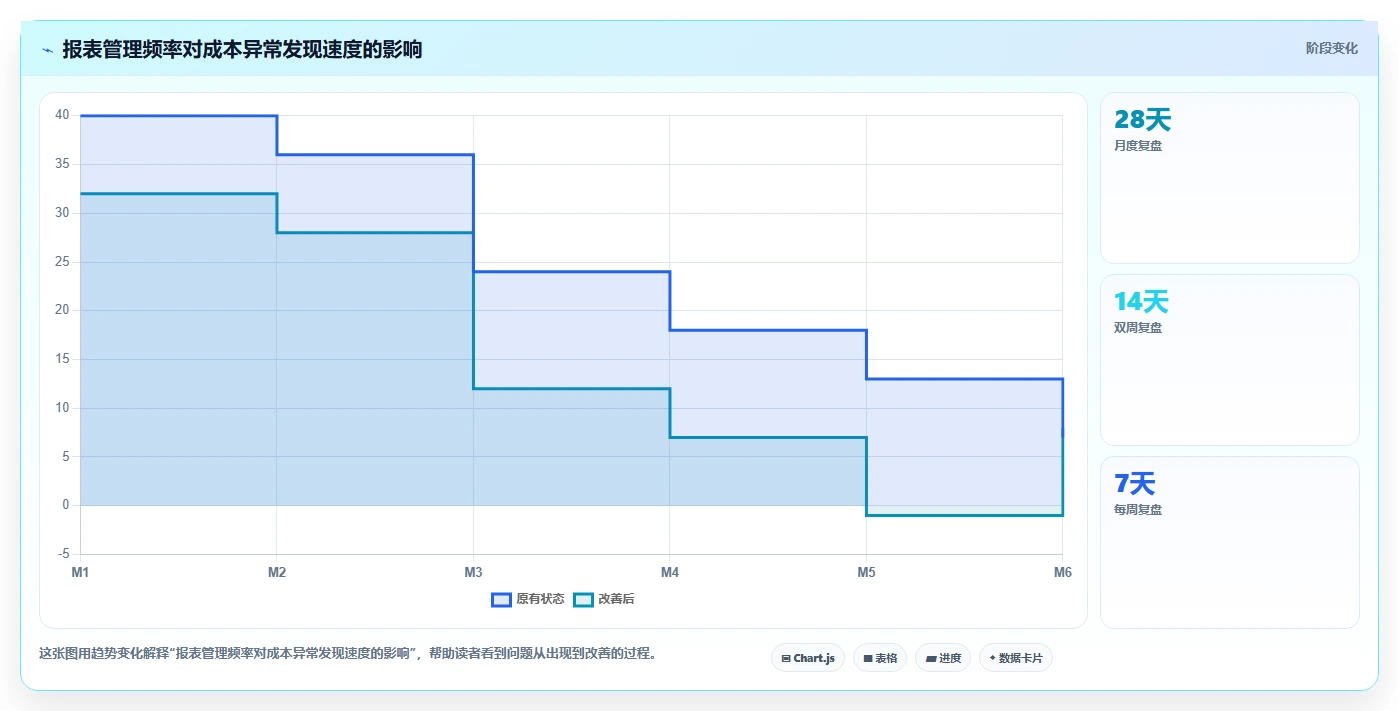This screenshot has width=1399, height=711.
Task: Click the M2 axis label
Action: click(277, 573)
